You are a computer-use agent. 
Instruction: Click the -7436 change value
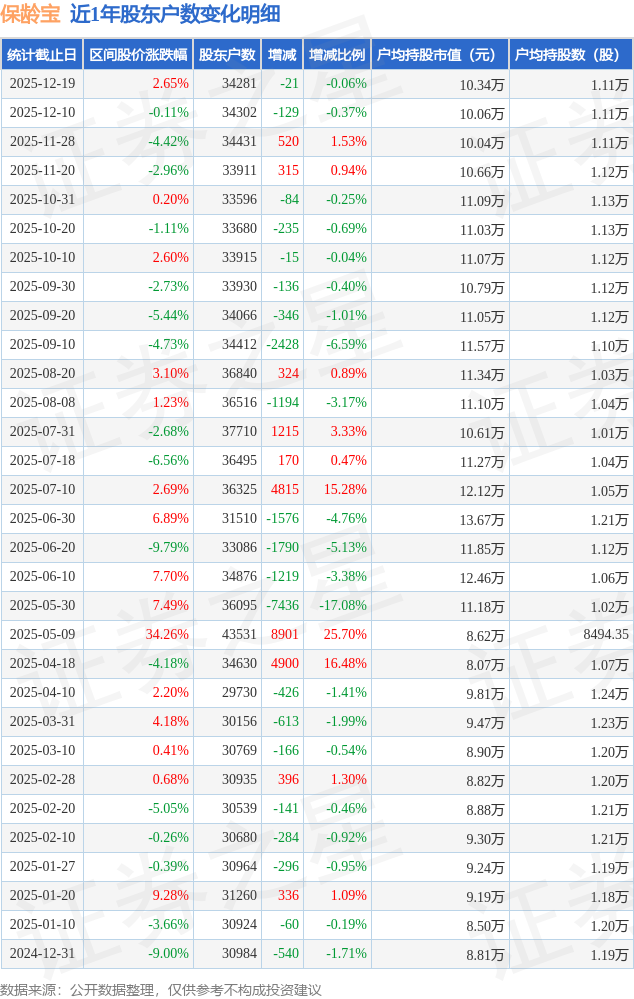tap(283, 606)
